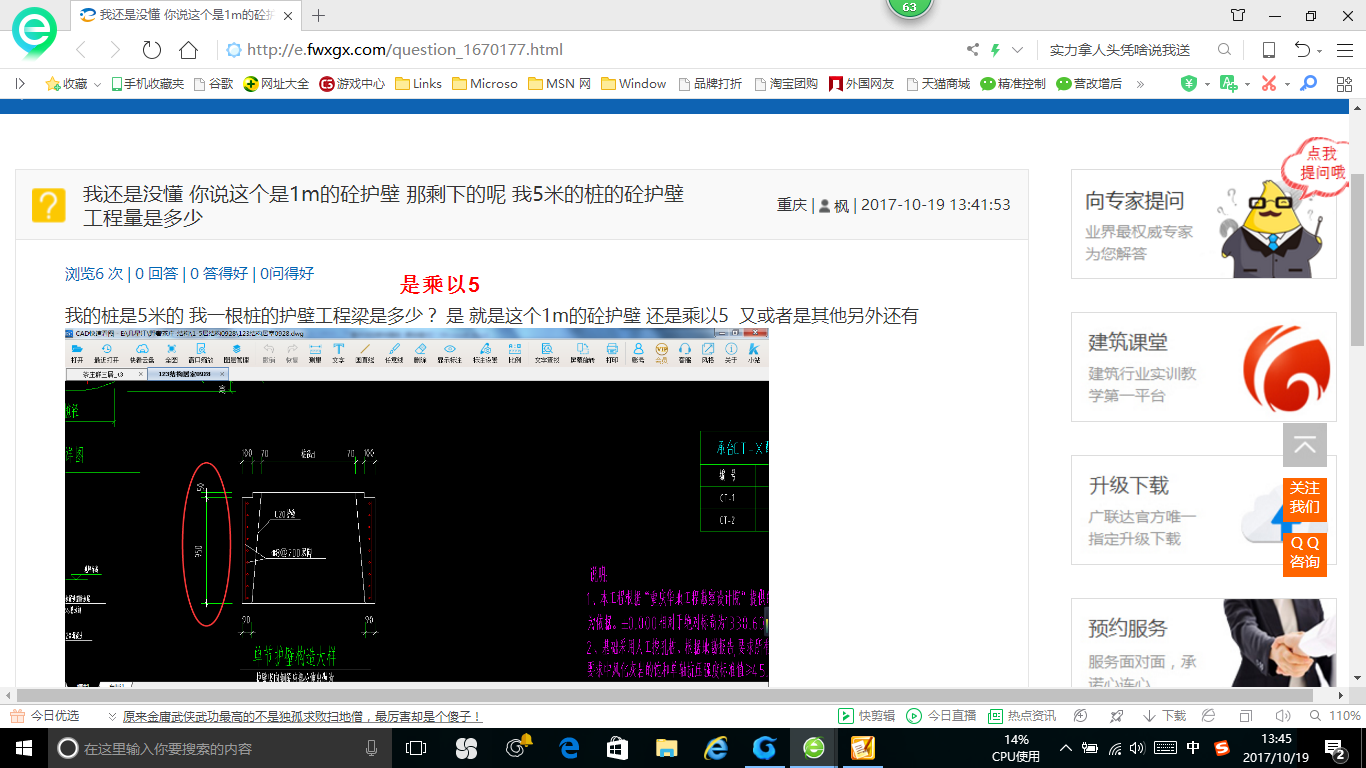Click the 向专家提问 sidebar card
Image resolution: width=1366 pixels, height=768 pixels.
[1203, 224]
